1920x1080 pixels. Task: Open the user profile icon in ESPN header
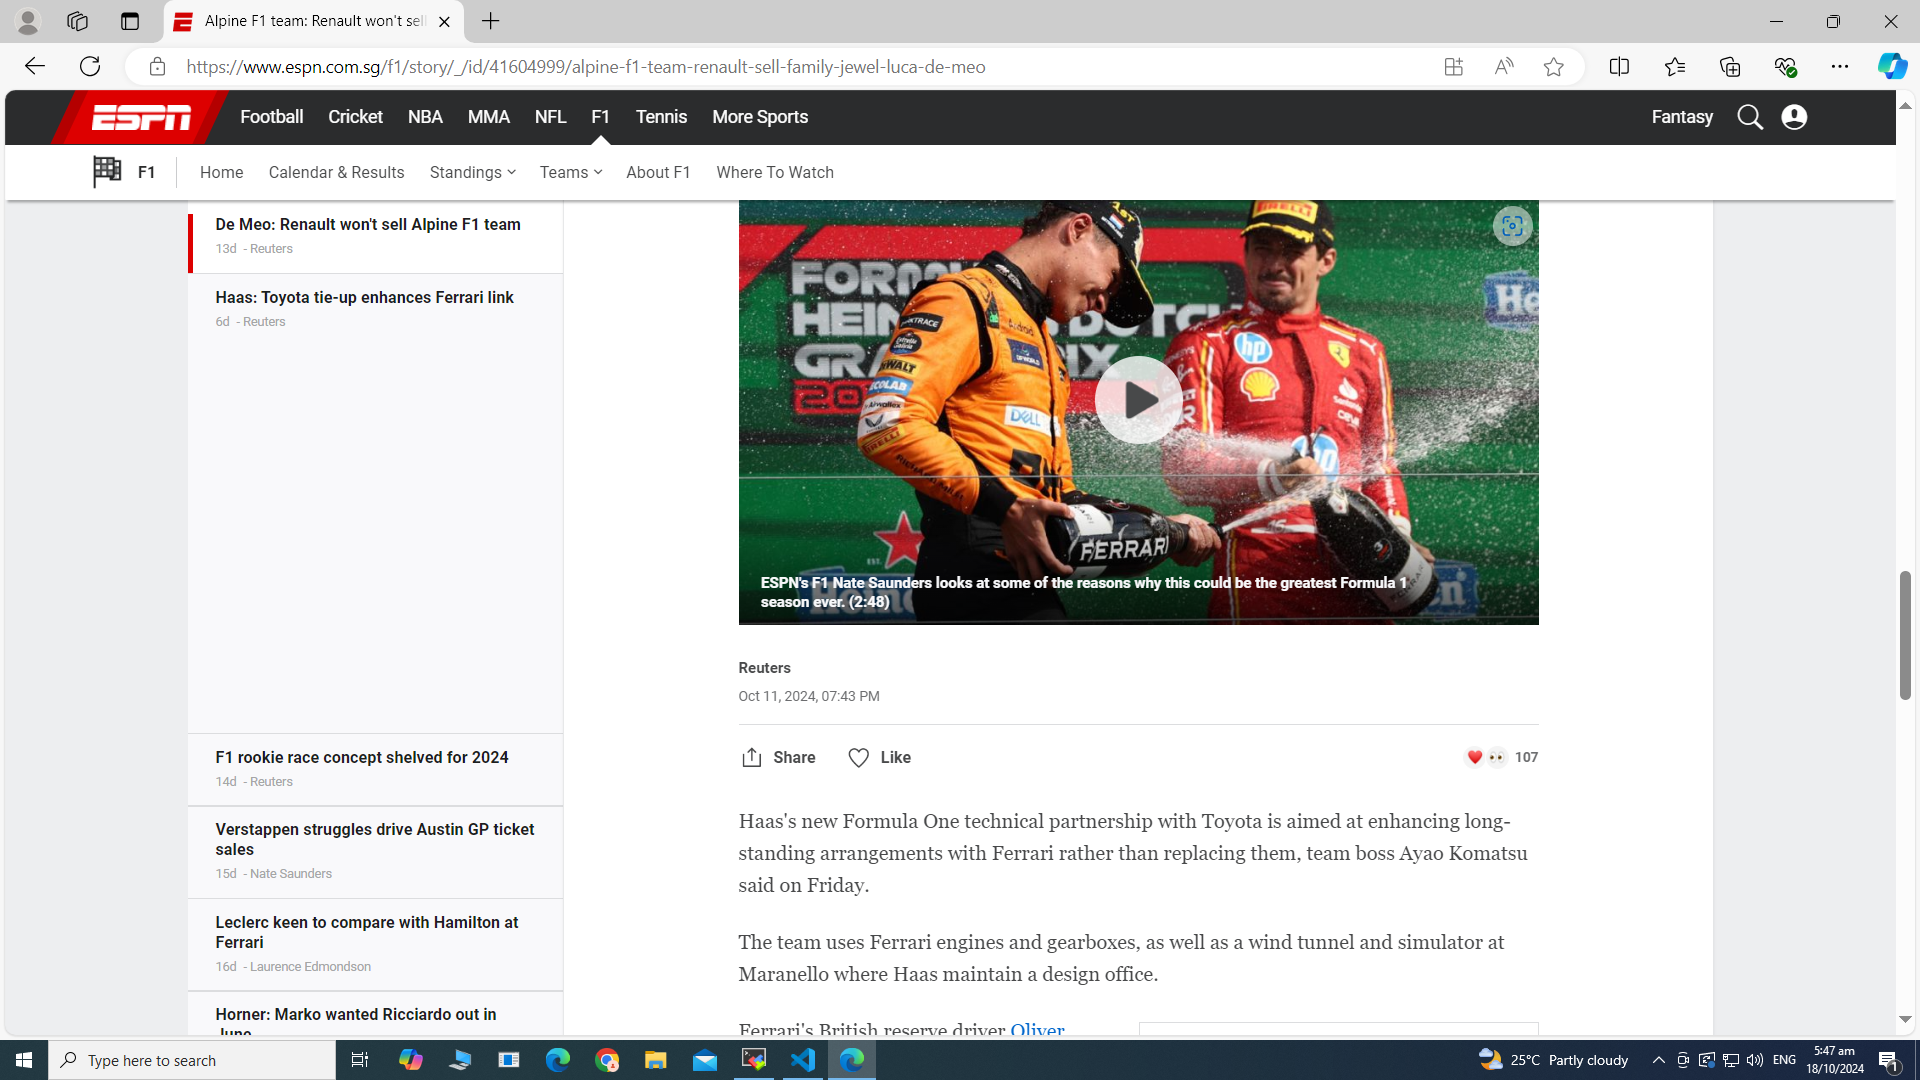coord(1794,117)
